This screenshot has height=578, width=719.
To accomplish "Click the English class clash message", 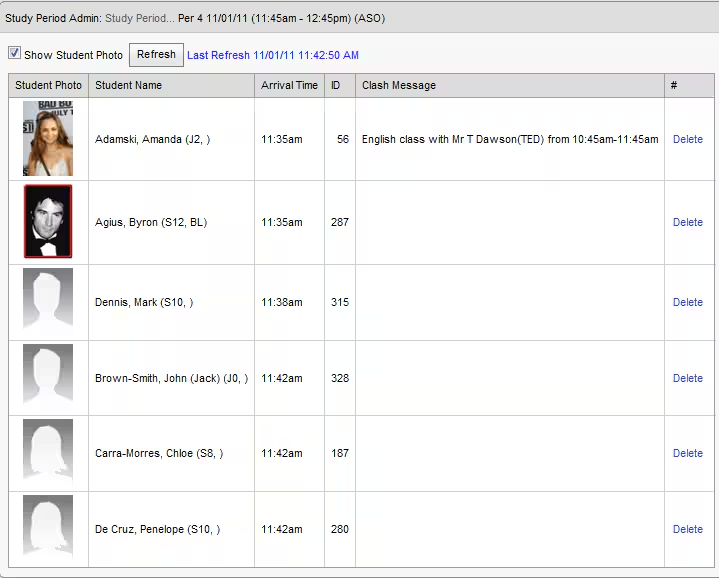I will pos(510,139).
